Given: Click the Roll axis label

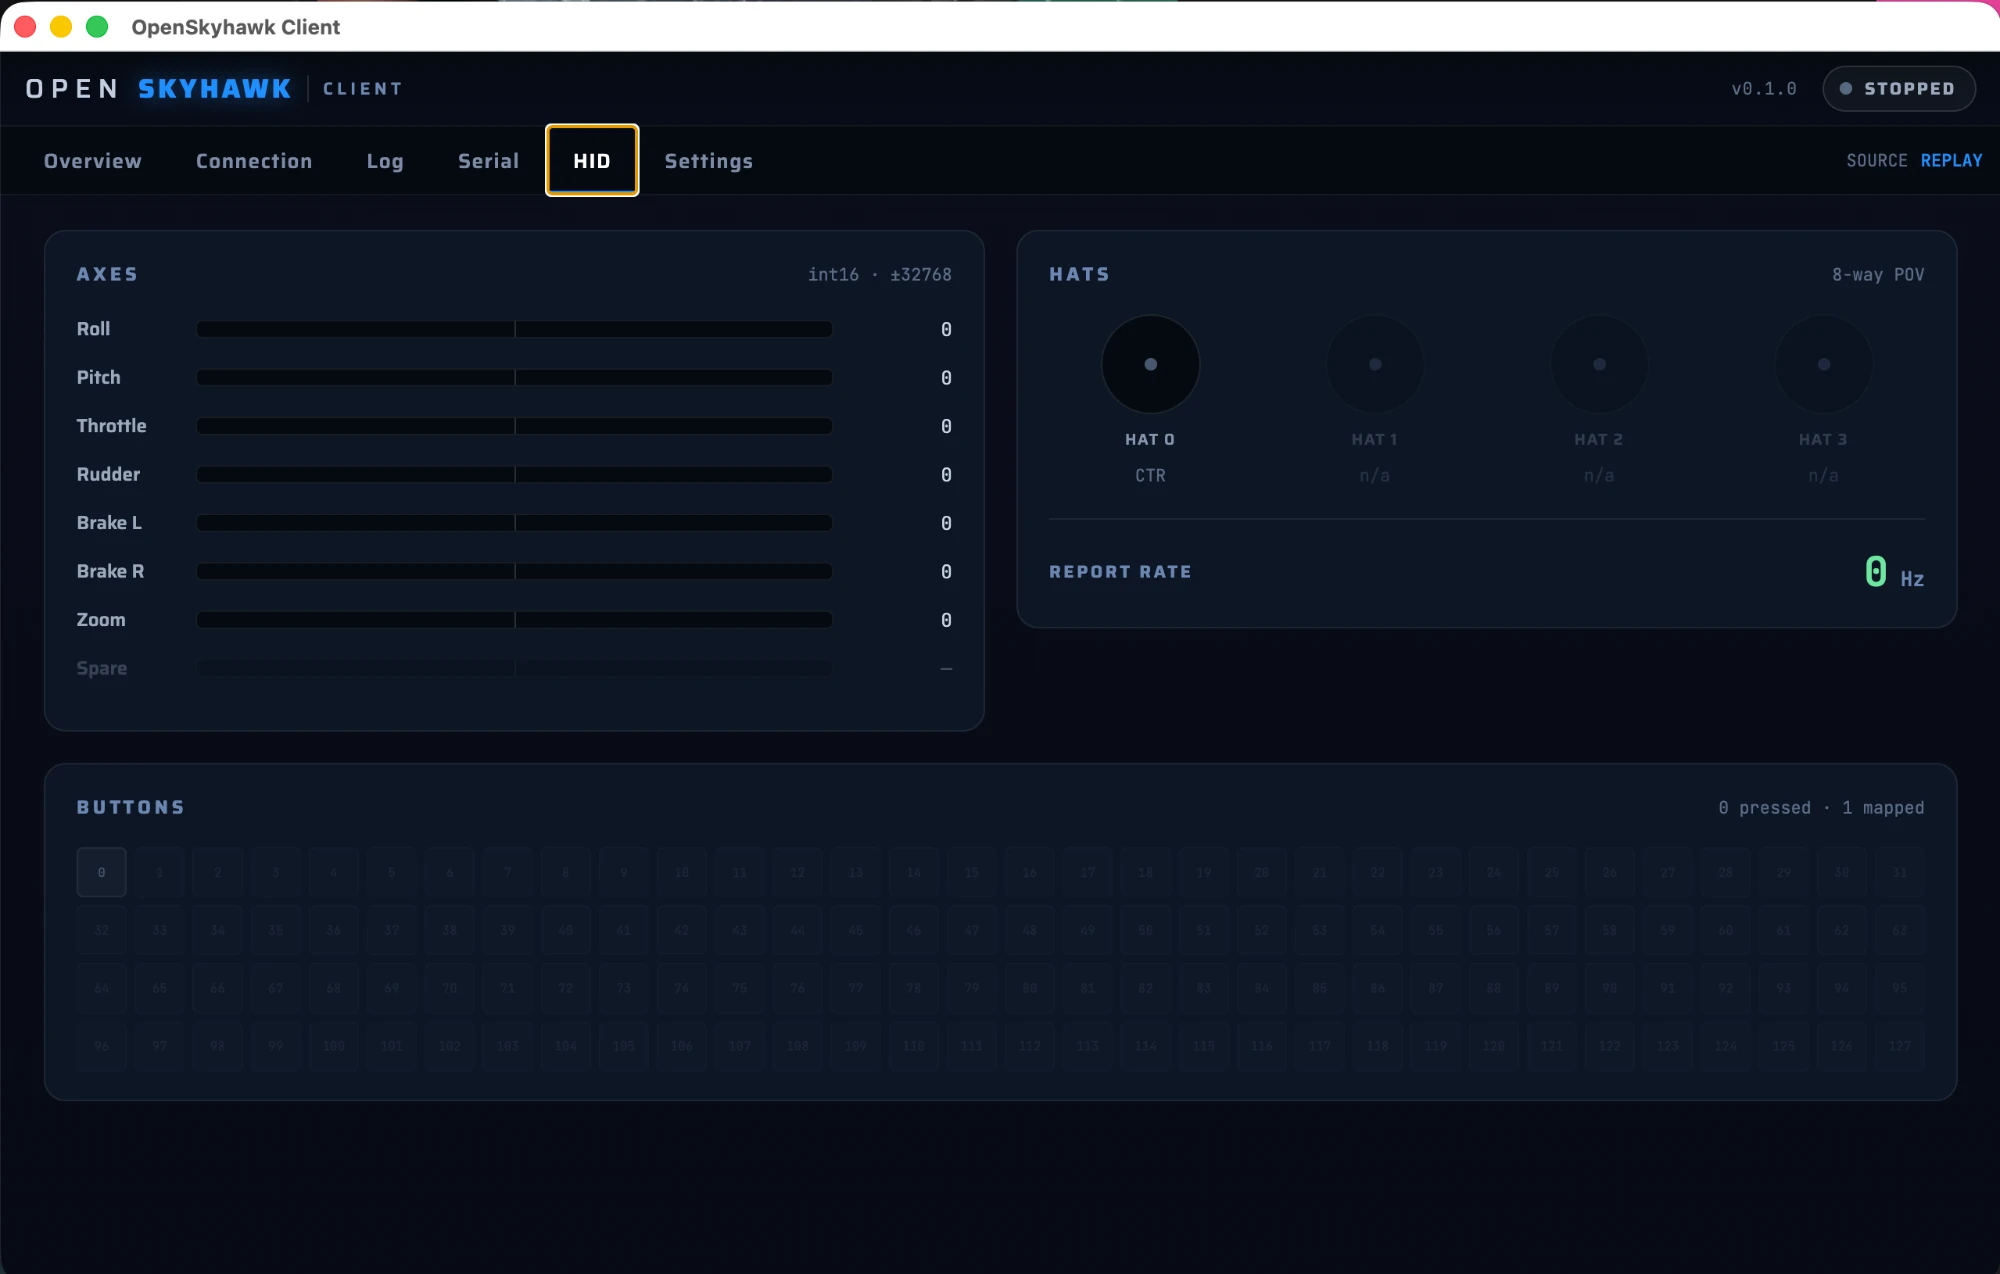Looking at the screenshot, I should pyautogui.click(x=93, y=329).
